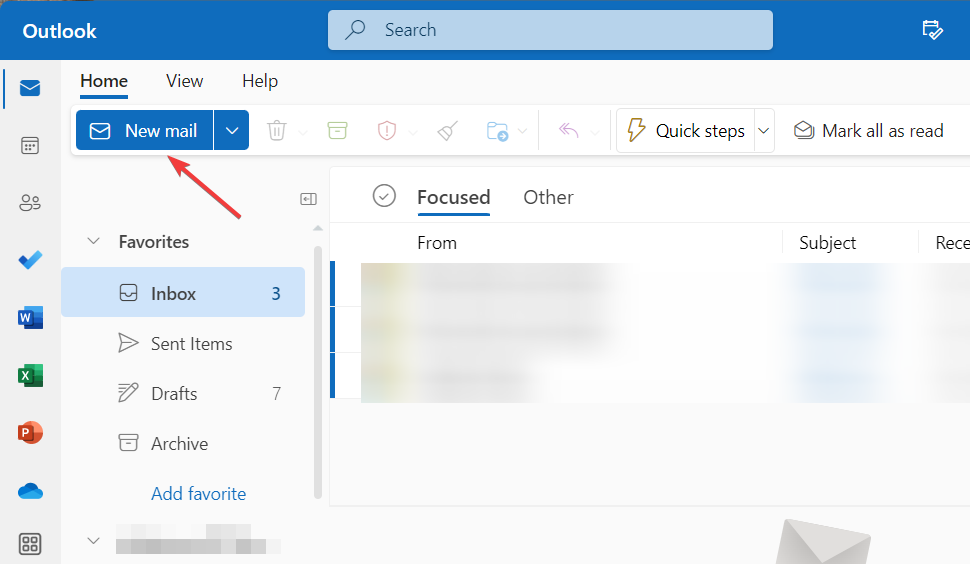Collapse the Favorites section
The height and width of the screenshot is (564, 970).
(x=93, y=241)
